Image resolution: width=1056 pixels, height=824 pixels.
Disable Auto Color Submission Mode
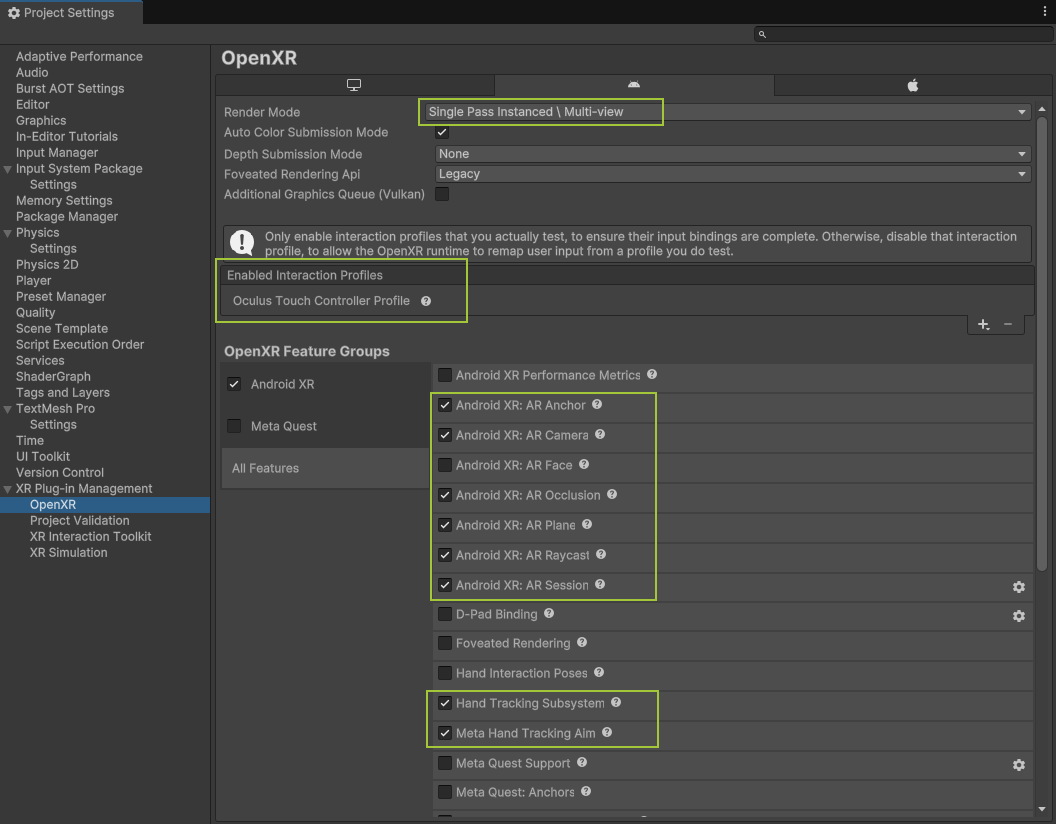point(441,133)
